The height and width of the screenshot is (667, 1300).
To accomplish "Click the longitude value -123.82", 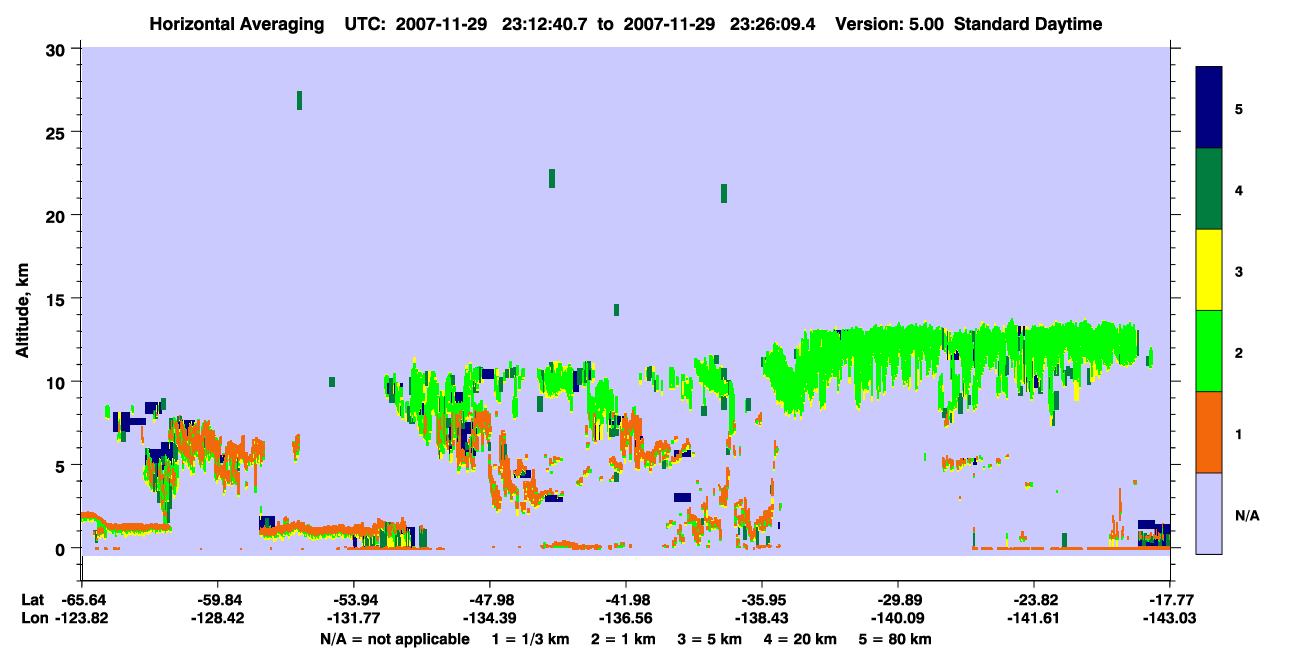I will [x=82, y=618].
